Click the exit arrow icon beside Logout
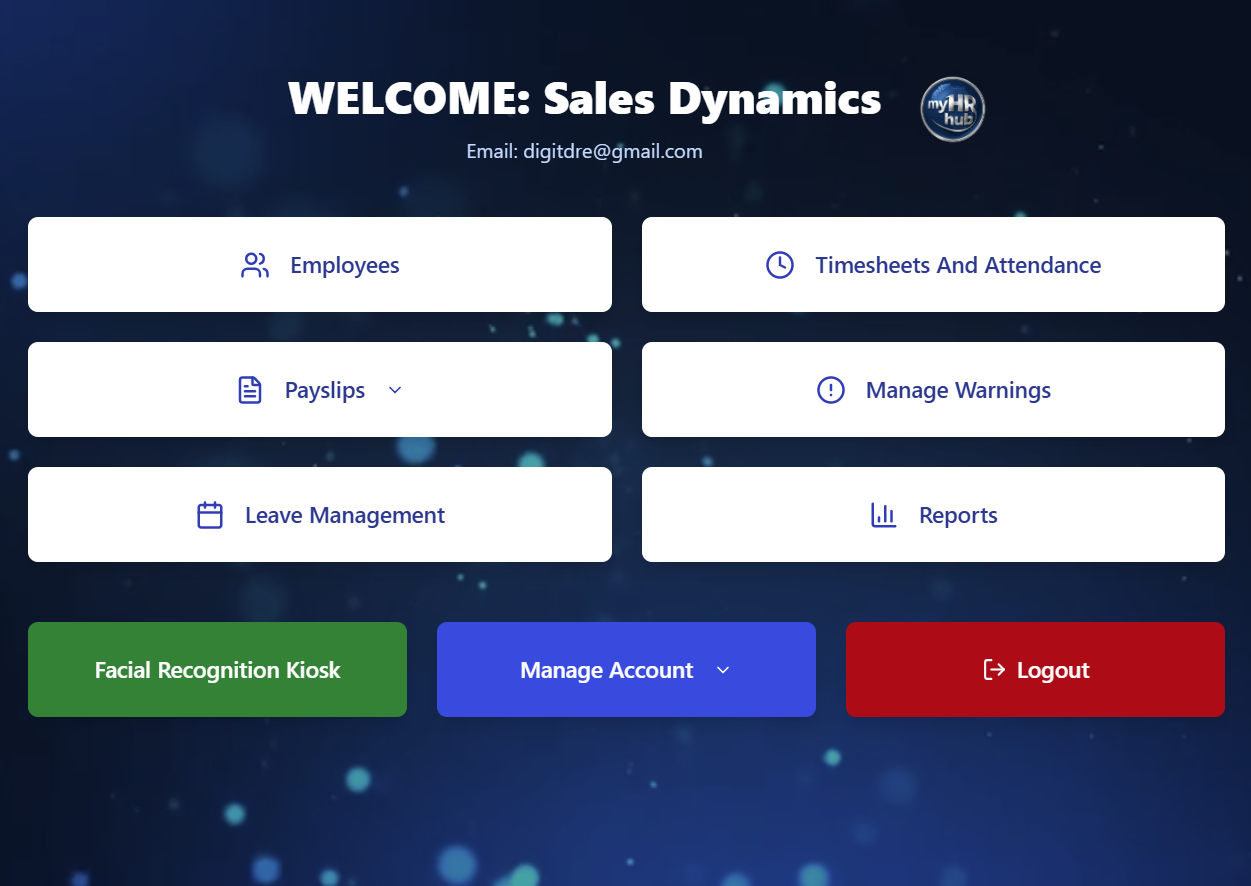Viewport: 1251px width, 886px height. pos(994,670)
